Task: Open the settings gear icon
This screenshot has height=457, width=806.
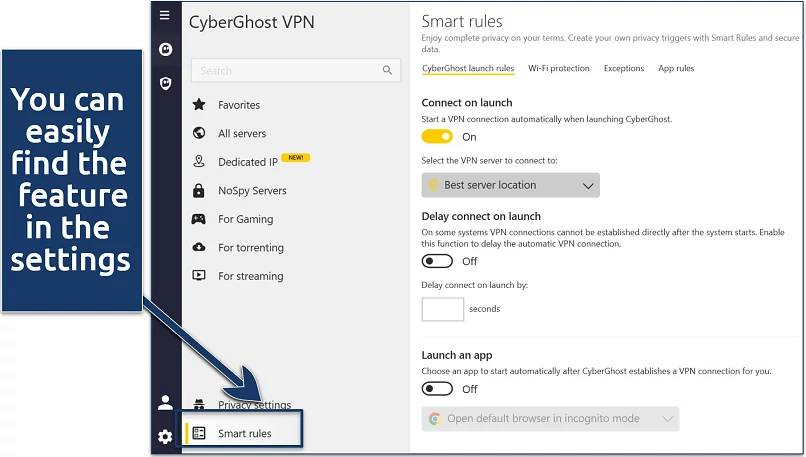Action: tap(165, 437)
